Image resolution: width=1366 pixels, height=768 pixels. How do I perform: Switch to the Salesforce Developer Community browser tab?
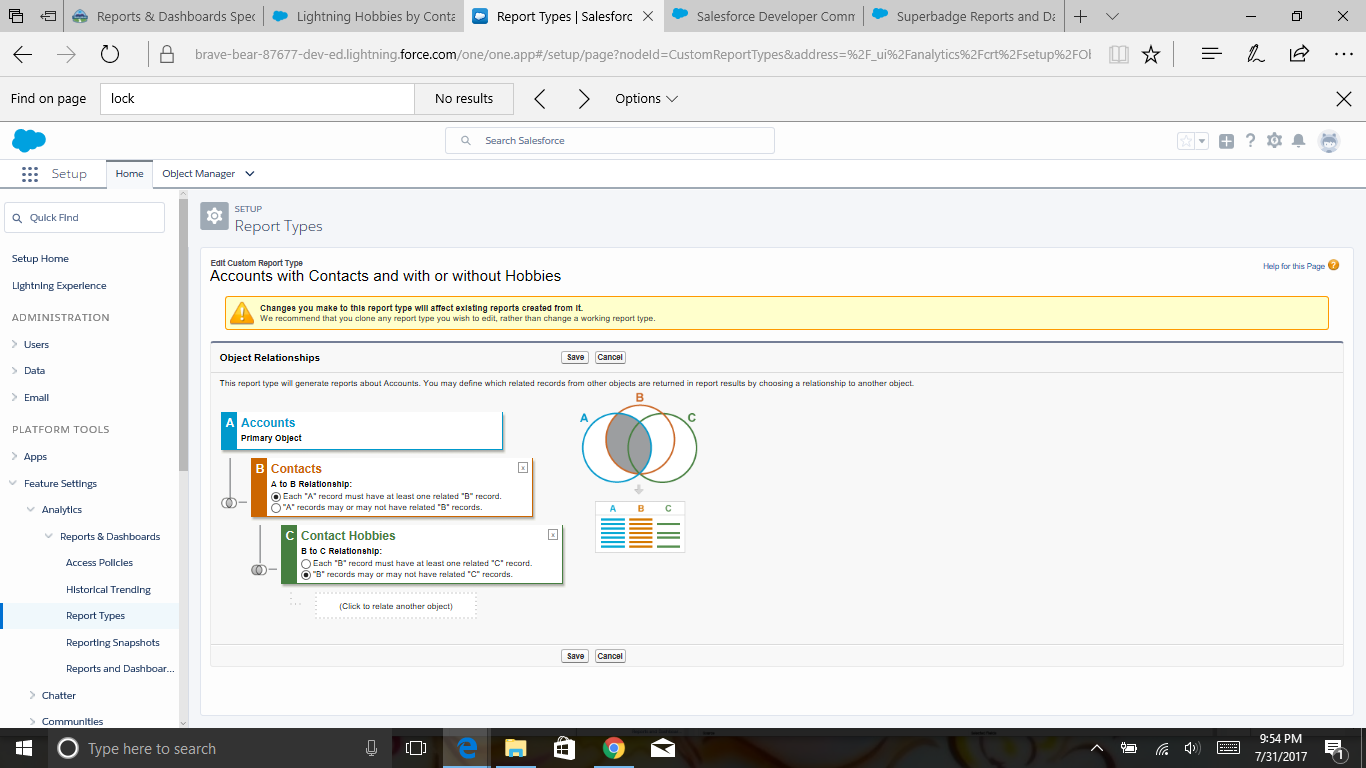(764, 16)
